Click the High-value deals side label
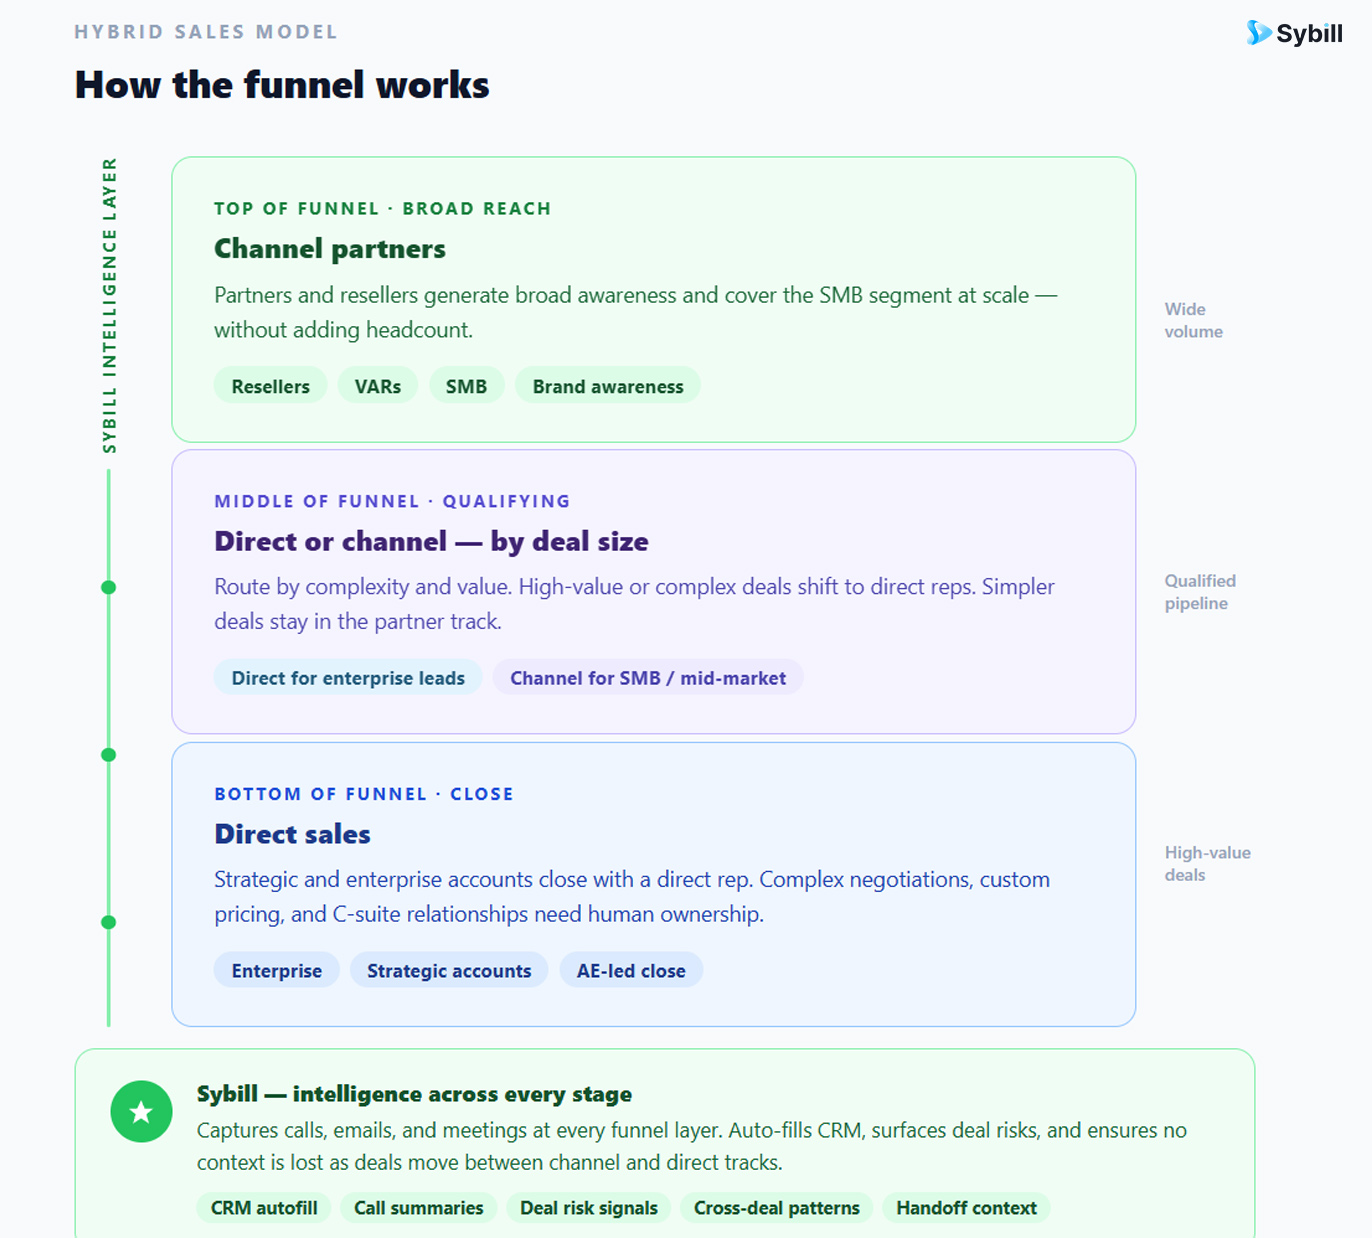The width and height of the screenshot is (1372, 1238). point(1207,864)
